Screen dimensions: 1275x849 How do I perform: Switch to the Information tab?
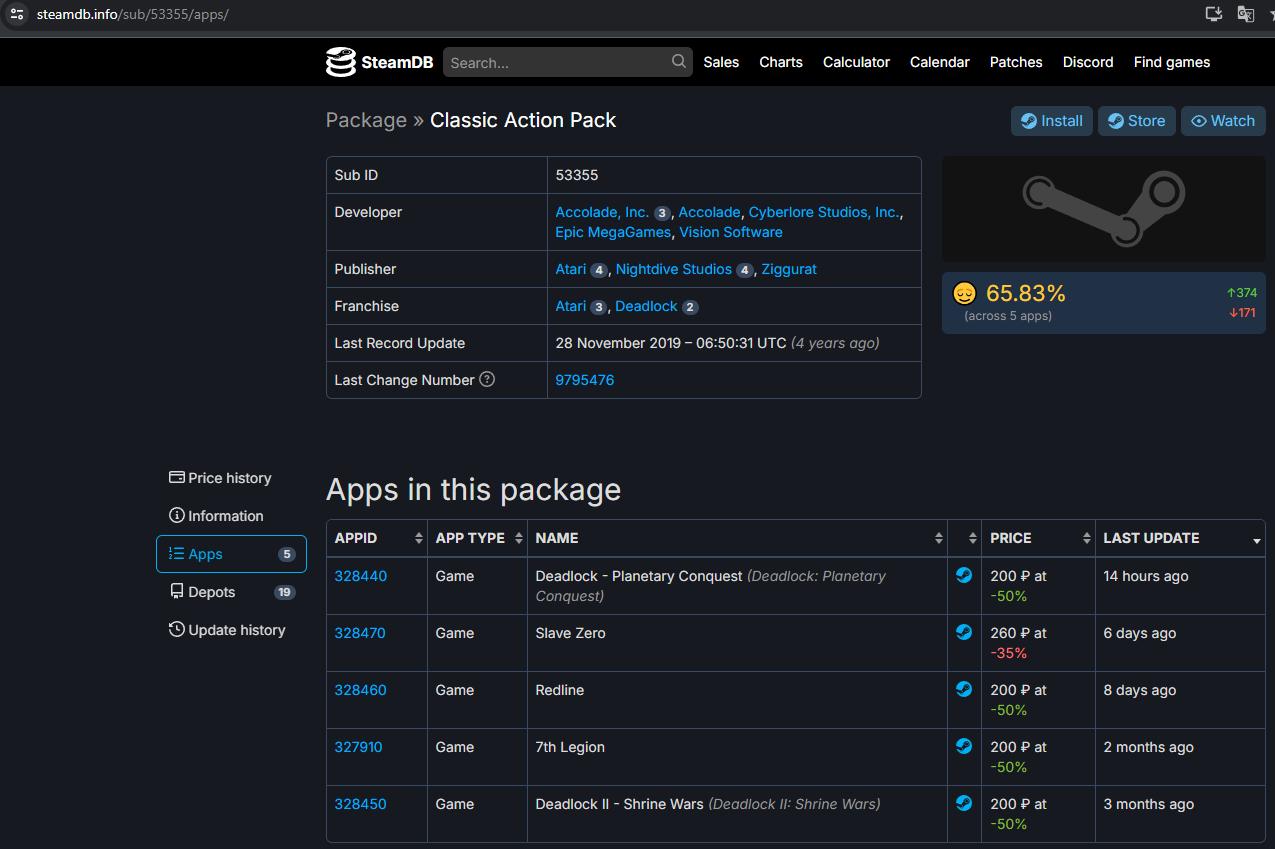[231, 516]
